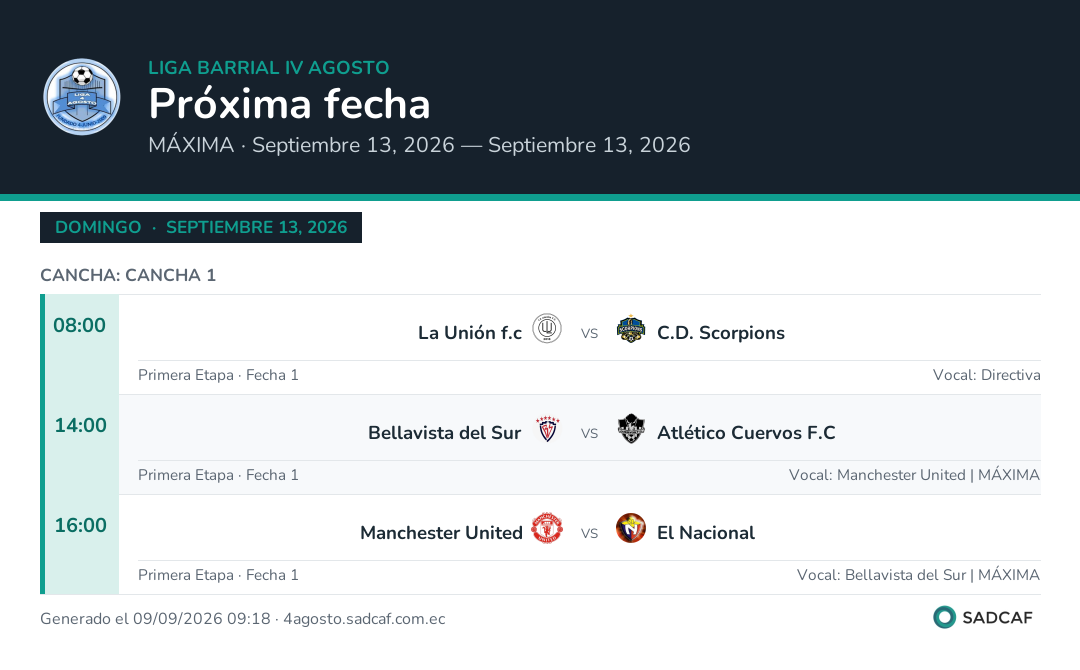This screenshot has height=670, width=1080.
Task: Select the 16:00 time slot
Action: tap(81, 525)
